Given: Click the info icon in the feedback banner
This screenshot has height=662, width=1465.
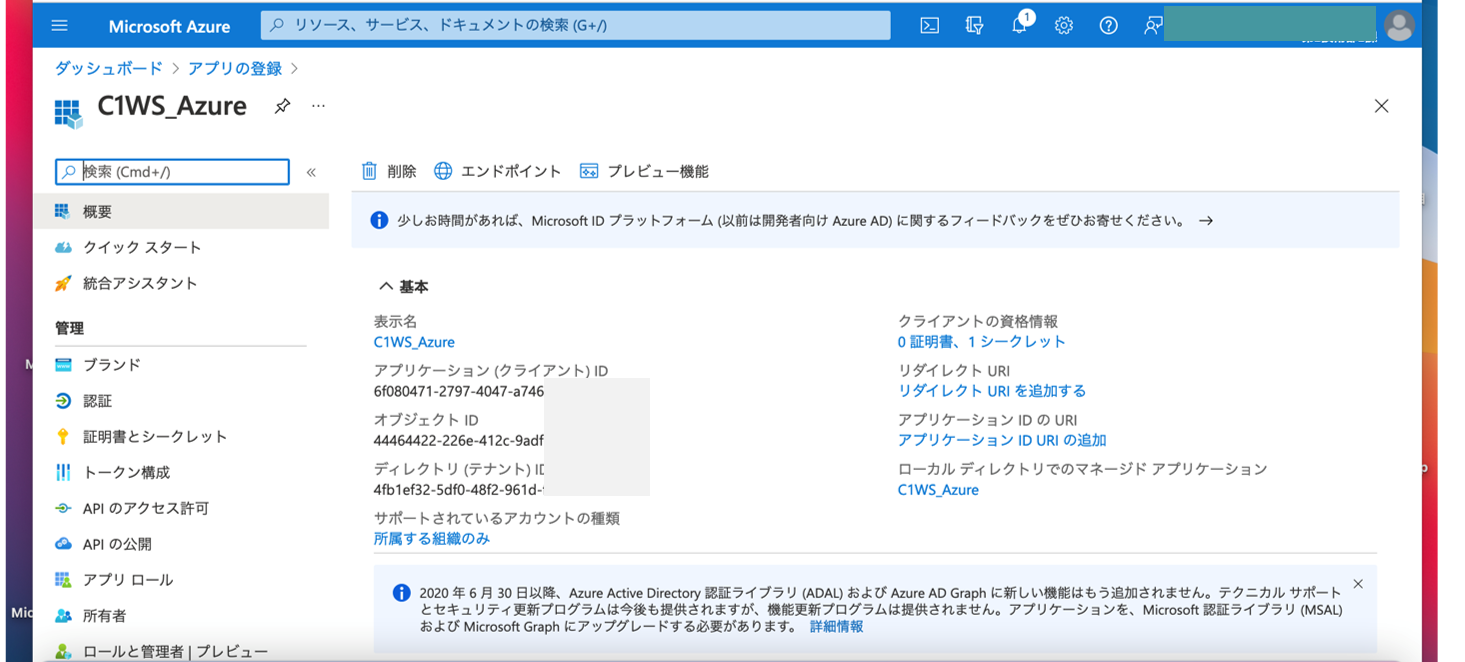Looking at the screenshot, I should 379,220.
